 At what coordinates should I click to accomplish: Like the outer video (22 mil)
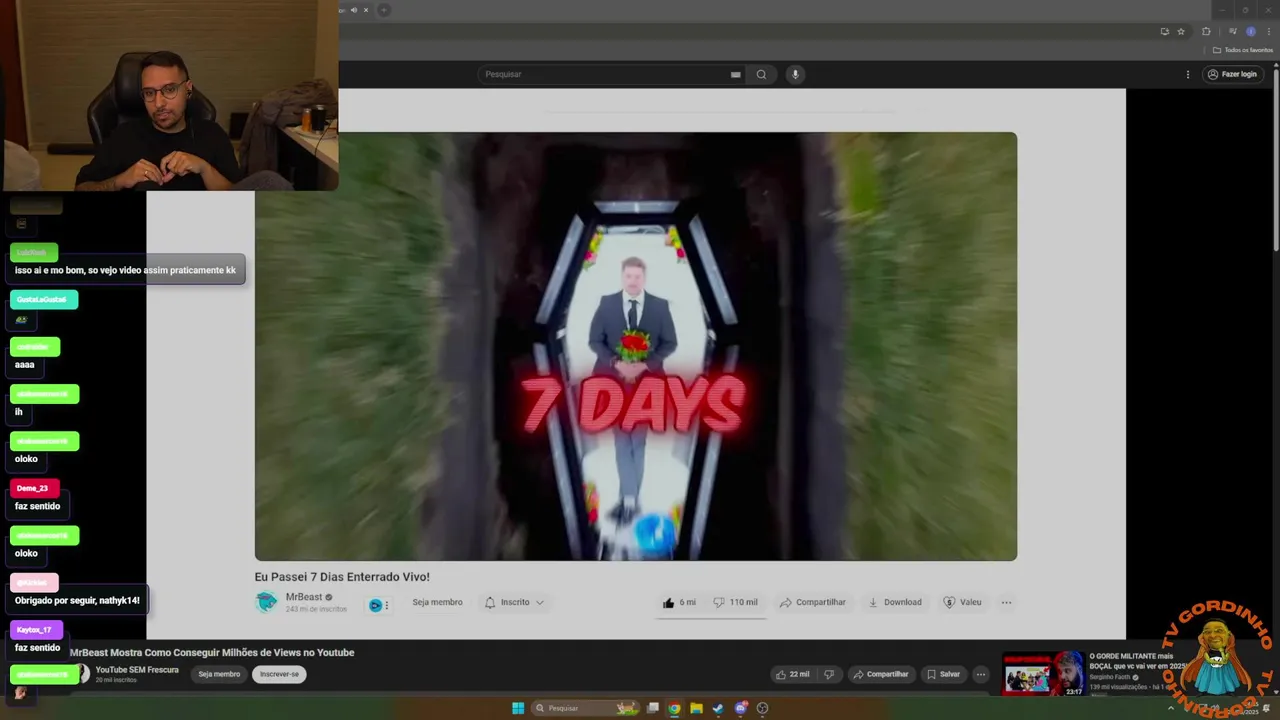coord(792,674)
